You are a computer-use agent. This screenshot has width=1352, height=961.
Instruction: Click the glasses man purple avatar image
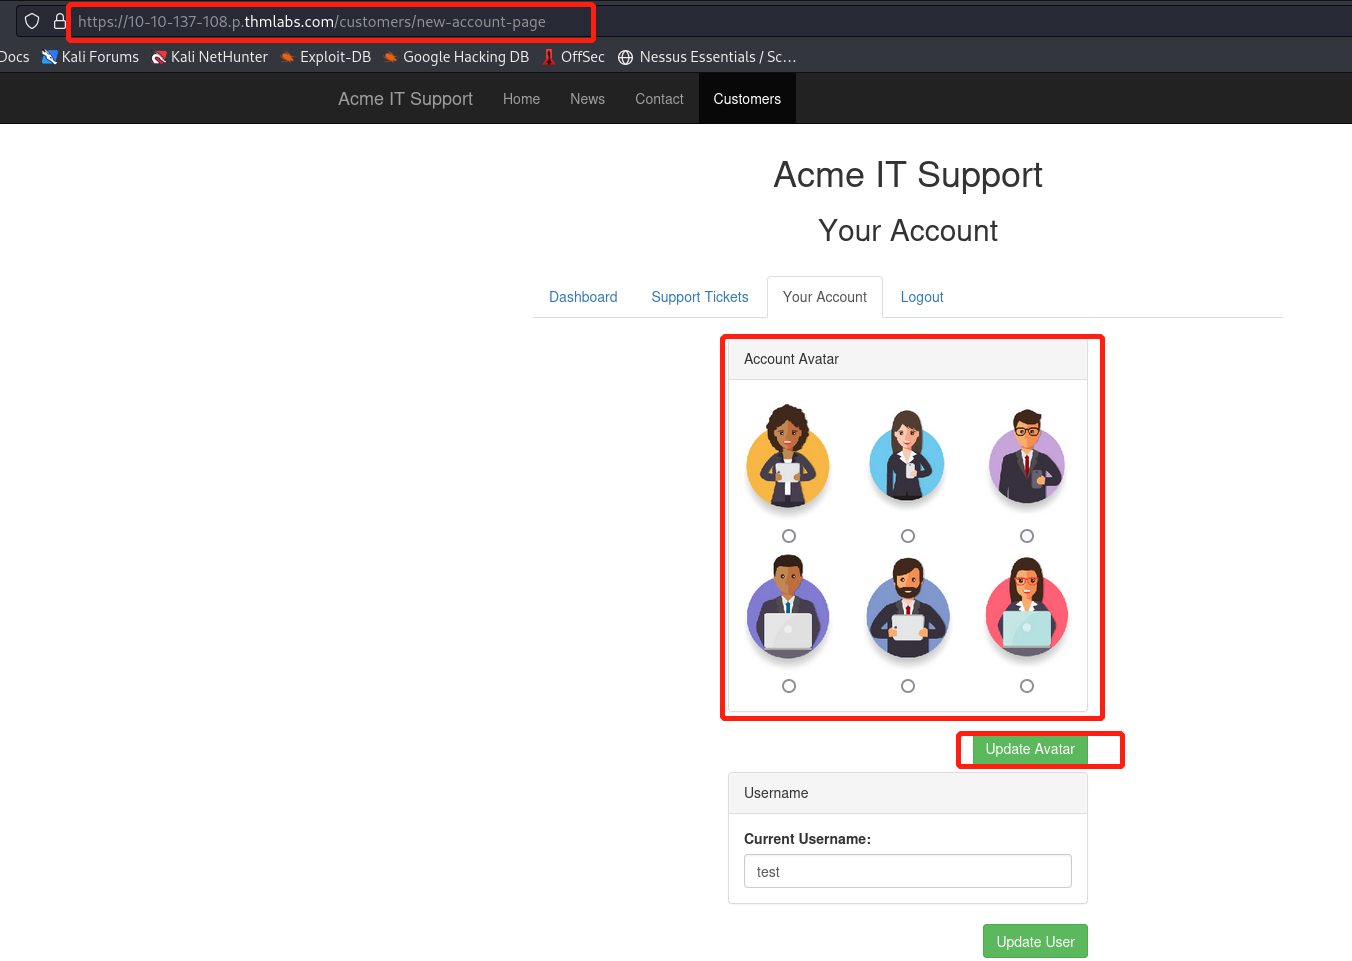tap(1027, 459)
